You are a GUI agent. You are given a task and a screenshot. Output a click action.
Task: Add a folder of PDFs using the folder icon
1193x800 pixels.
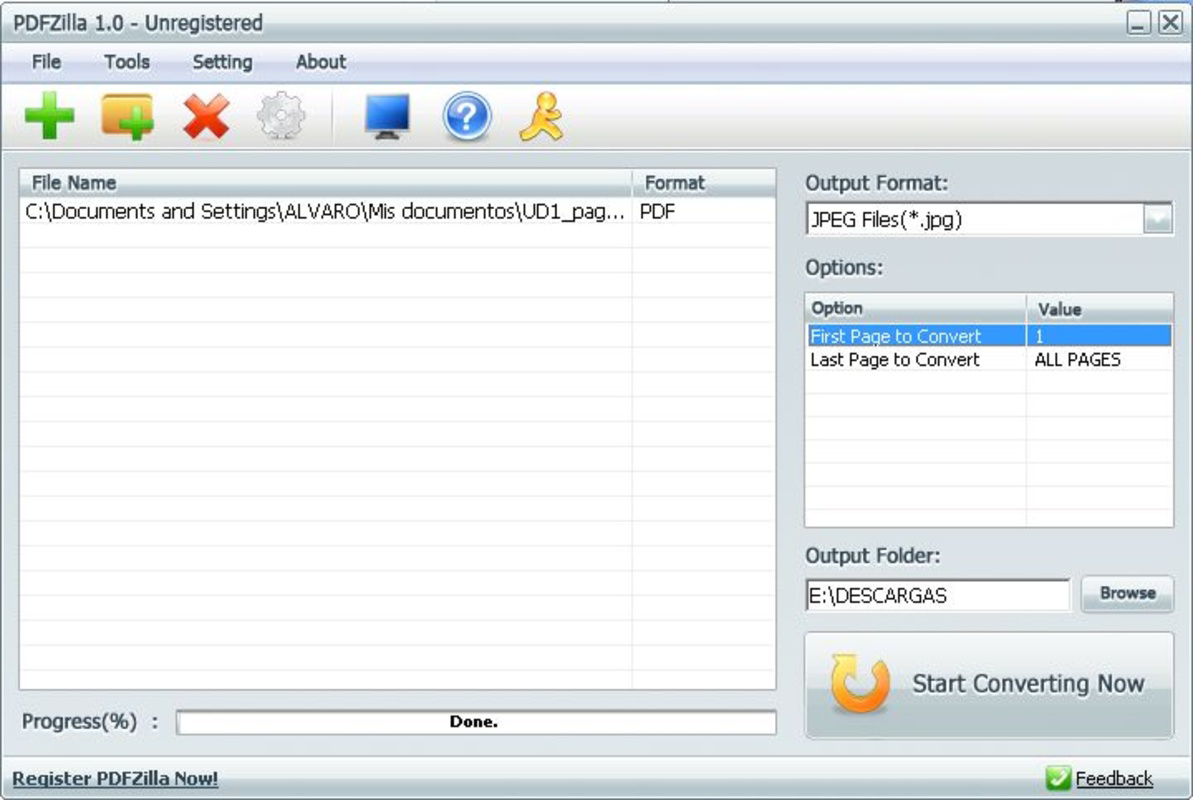point(126,116)
